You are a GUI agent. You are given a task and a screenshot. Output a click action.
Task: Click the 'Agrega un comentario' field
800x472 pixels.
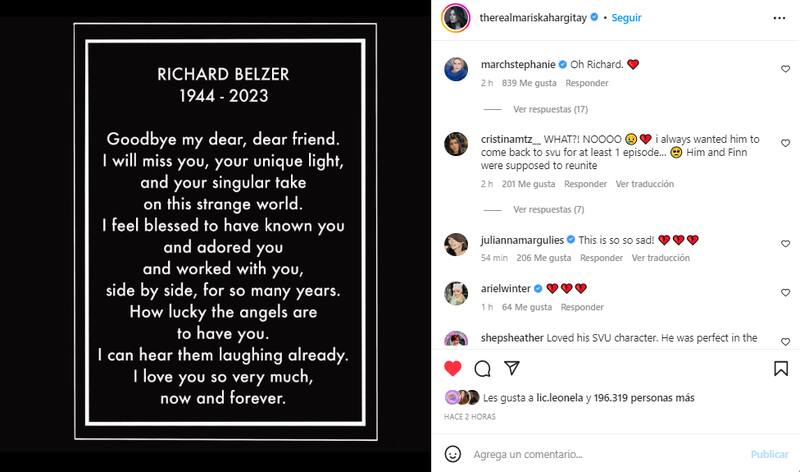tap(600, 454)
